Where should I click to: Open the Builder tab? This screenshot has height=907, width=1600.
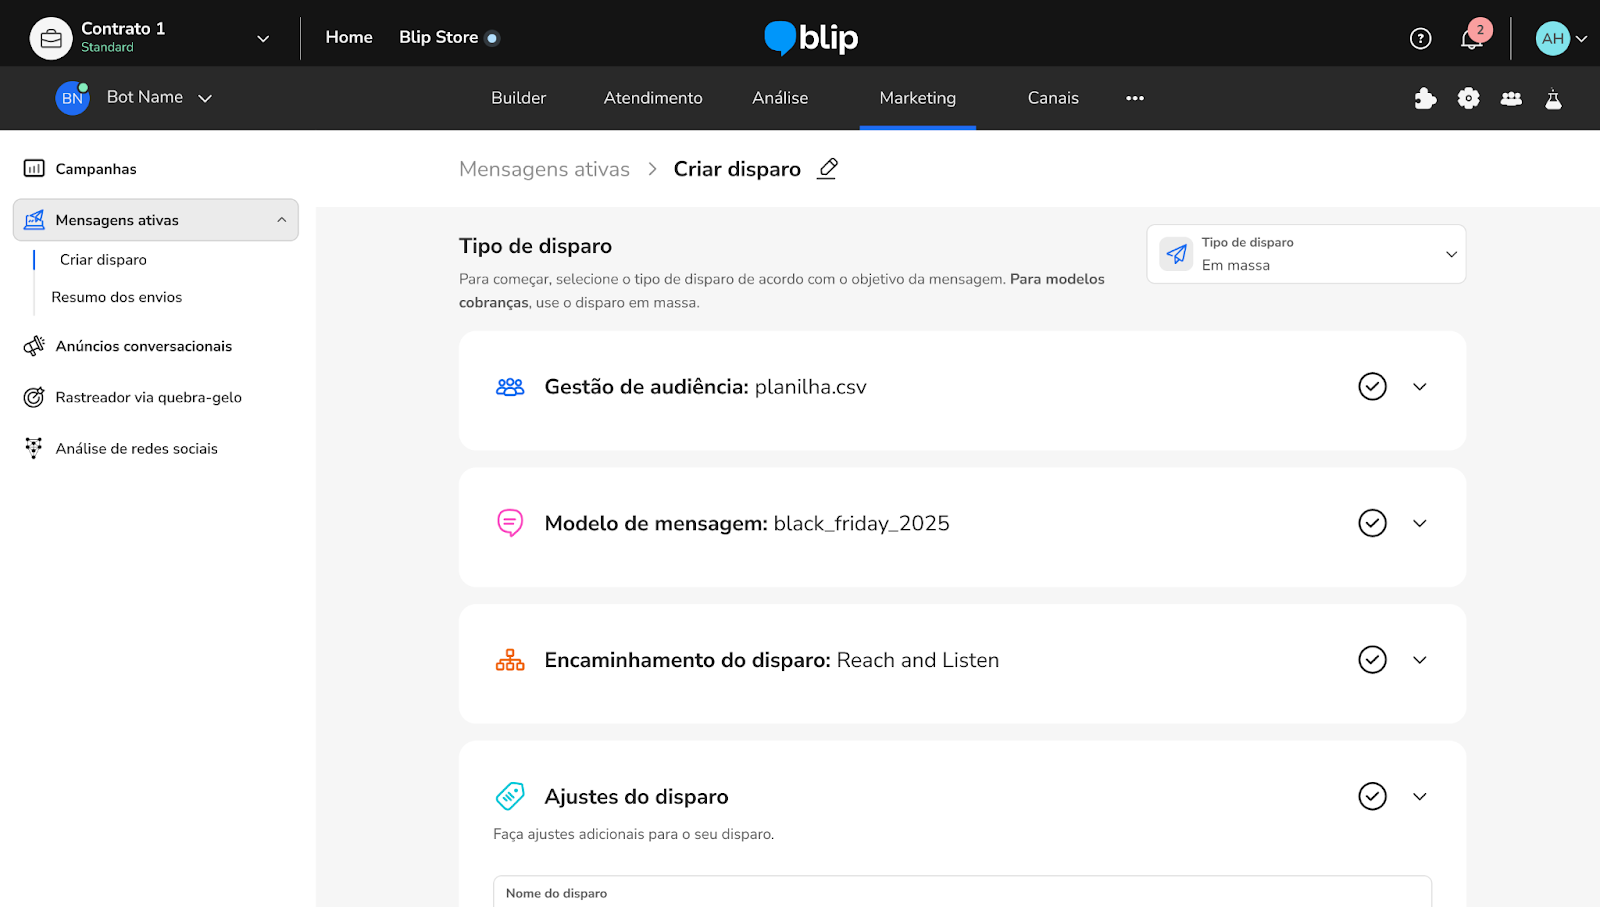[518, 98]
